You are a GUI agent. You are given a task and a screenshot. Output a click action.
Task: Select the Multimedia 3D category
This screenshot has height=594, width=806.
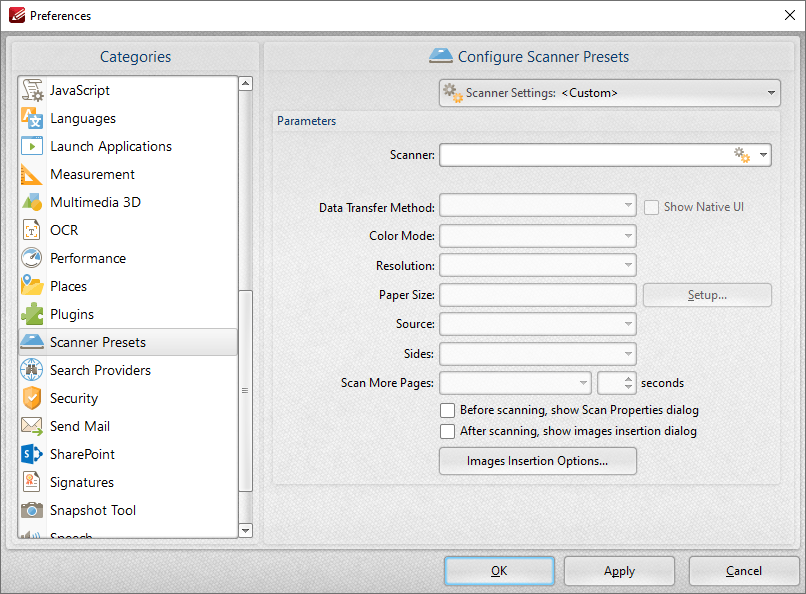pyautogui.click(x=128, y=202)
